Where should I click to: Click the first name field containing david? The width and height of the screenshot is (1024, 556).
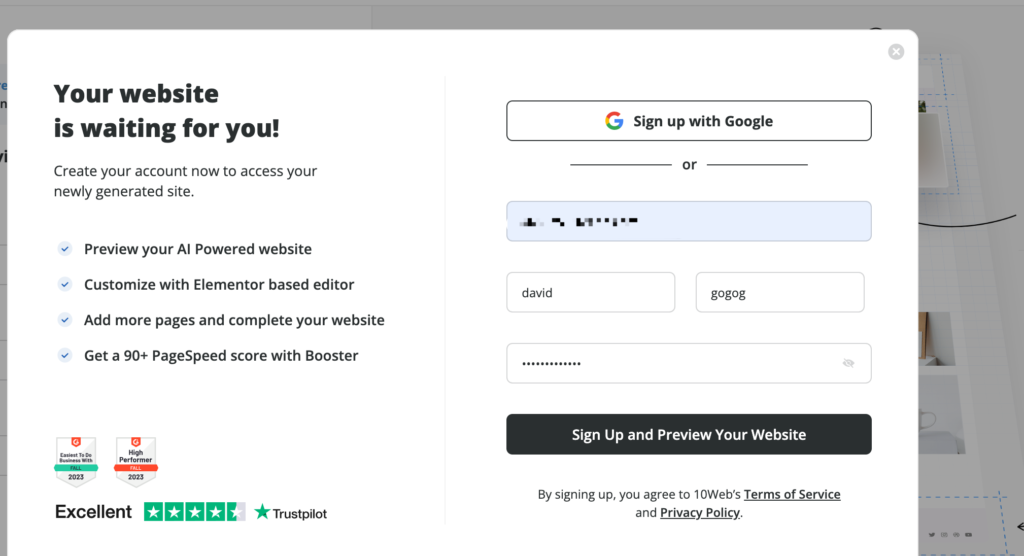point(591,293)
